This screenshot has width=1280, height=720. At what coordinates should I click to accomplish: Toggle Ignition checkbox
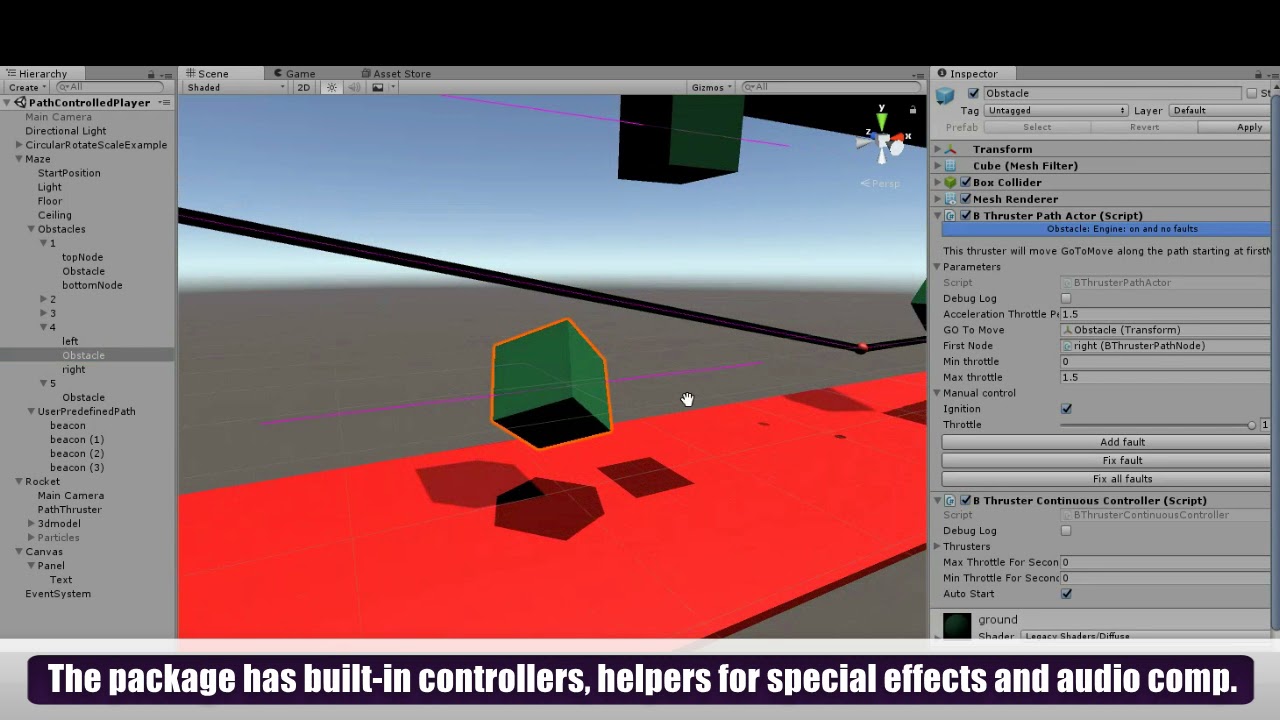[x=1066, y=409]
